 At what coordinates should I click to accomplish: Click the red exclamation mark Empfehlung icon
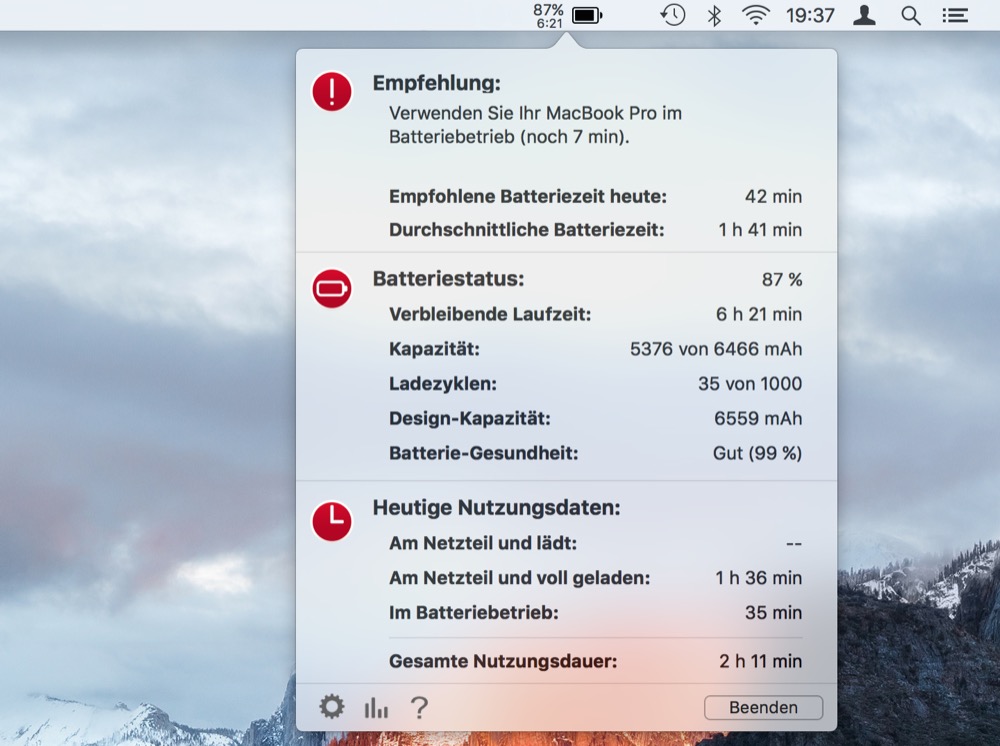point(332,92)
